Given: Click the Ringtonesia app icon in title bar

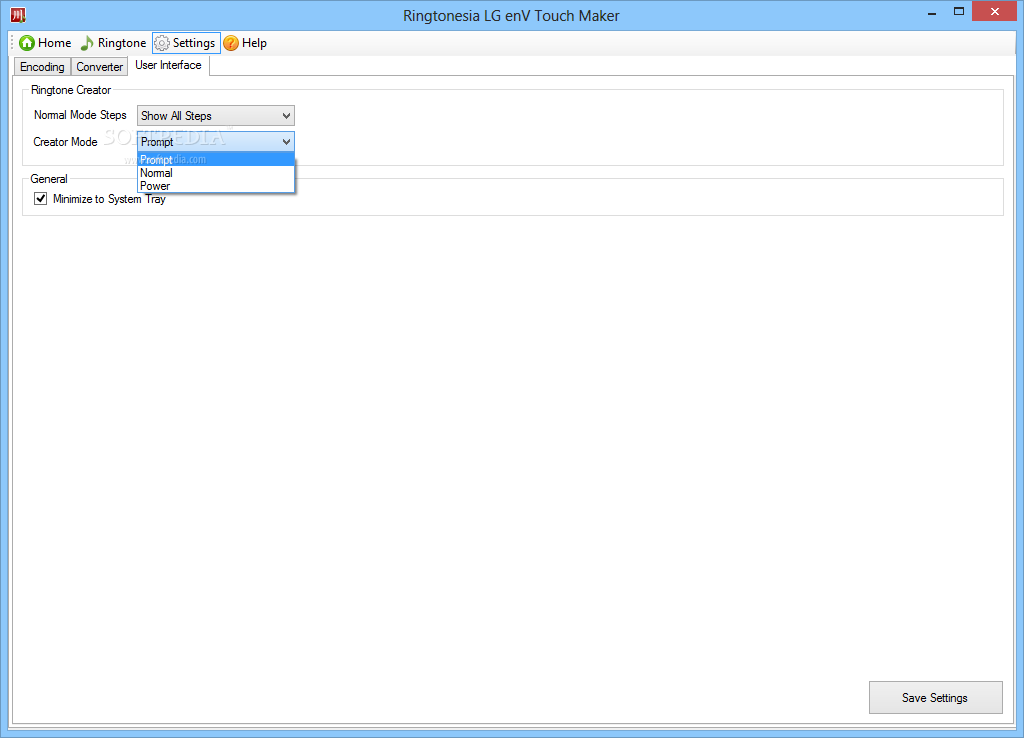Looking at the screenshot, I should (x=18, y=14).
